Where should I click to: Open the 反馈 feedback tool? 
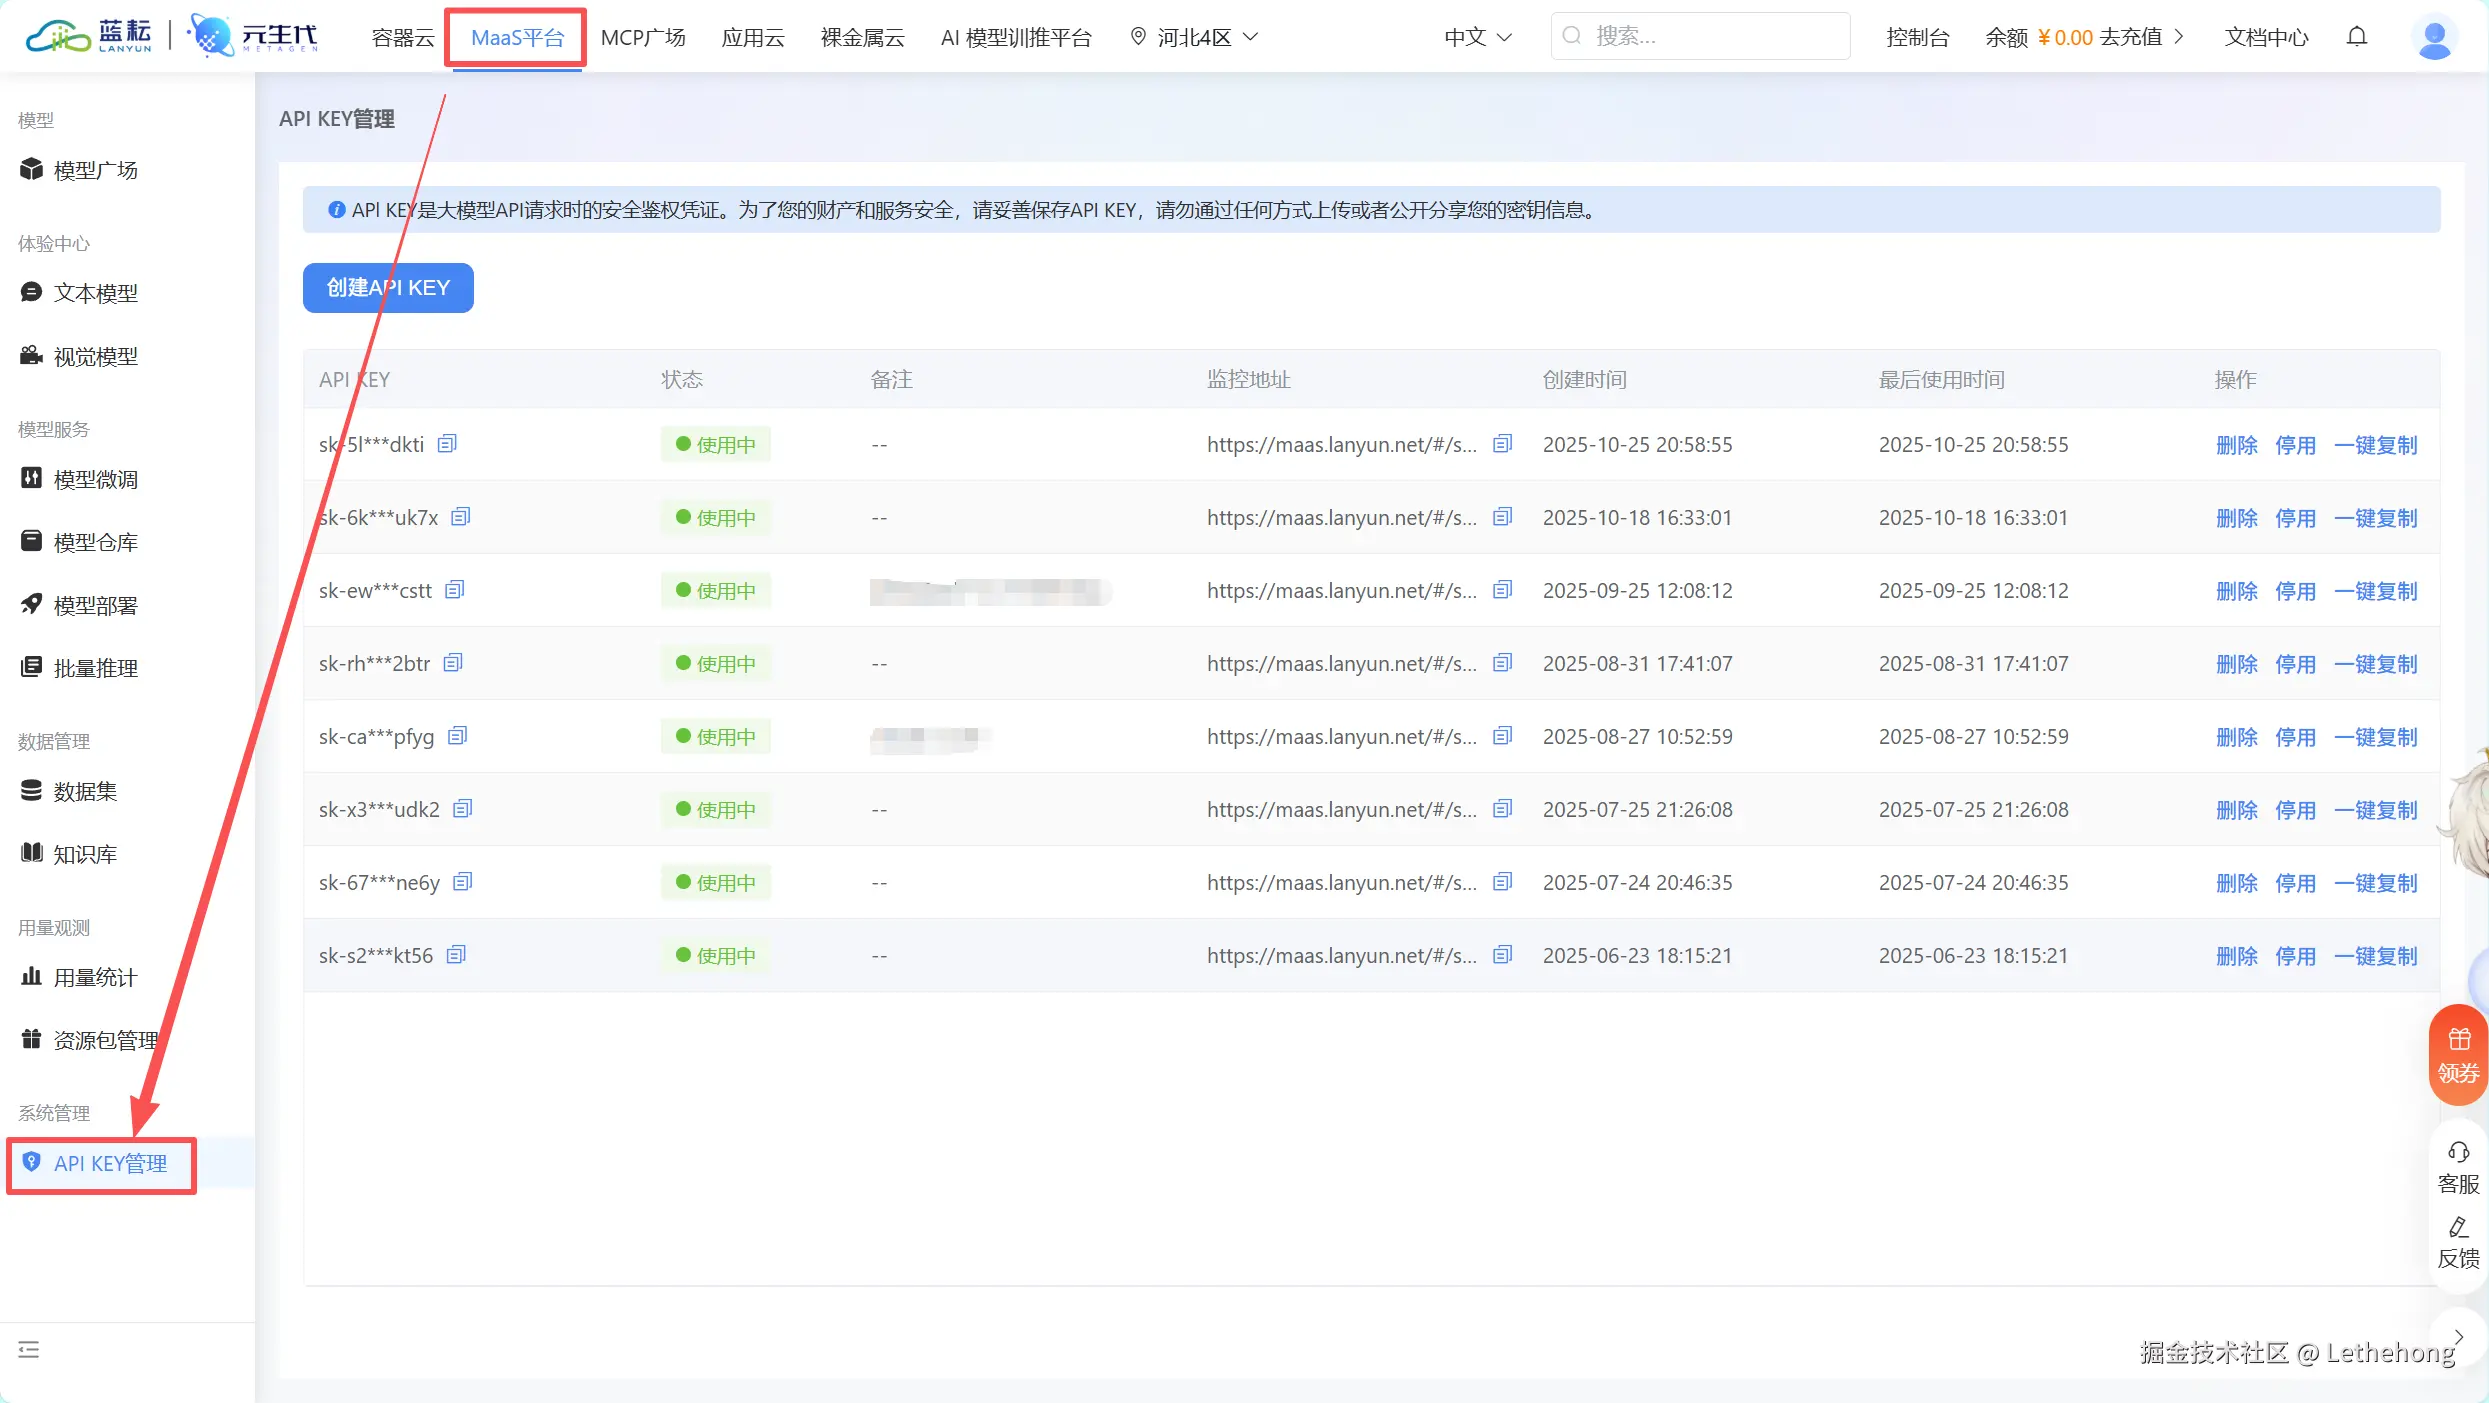(x=2458, y=1242)
